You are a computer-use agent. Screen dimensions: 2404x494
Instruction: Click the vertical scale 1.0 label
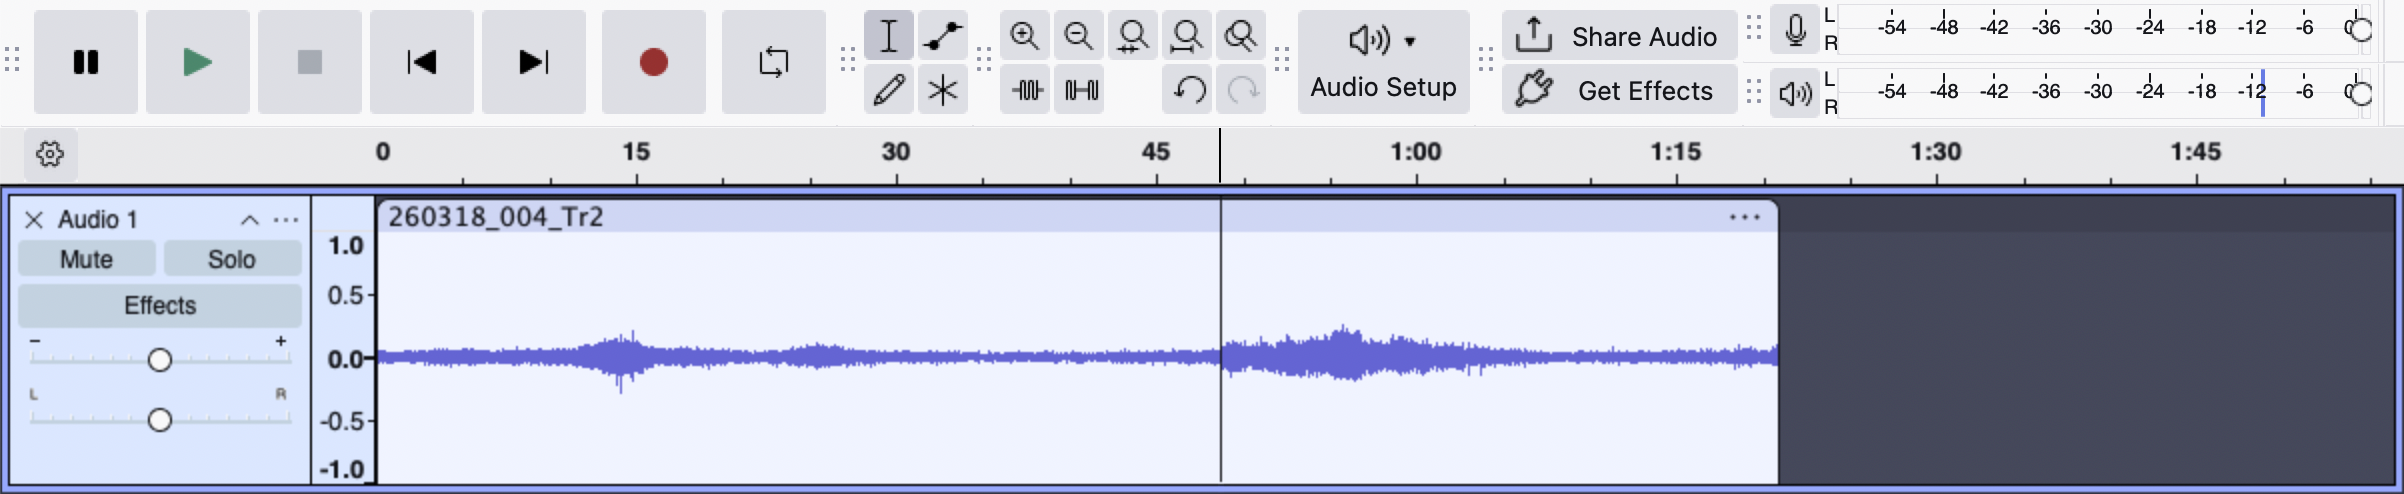pyautogui.click(x=346, y=246)
